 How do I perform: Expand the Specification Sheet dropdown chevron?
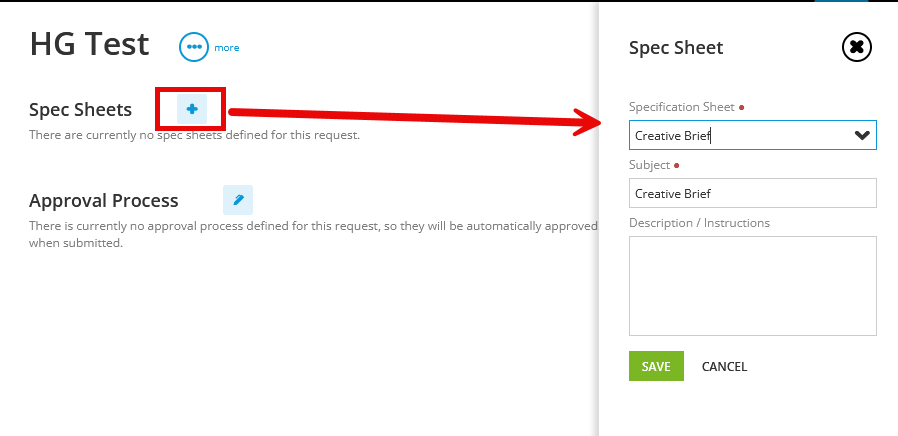pyautogui.click(x=862, y=135)
